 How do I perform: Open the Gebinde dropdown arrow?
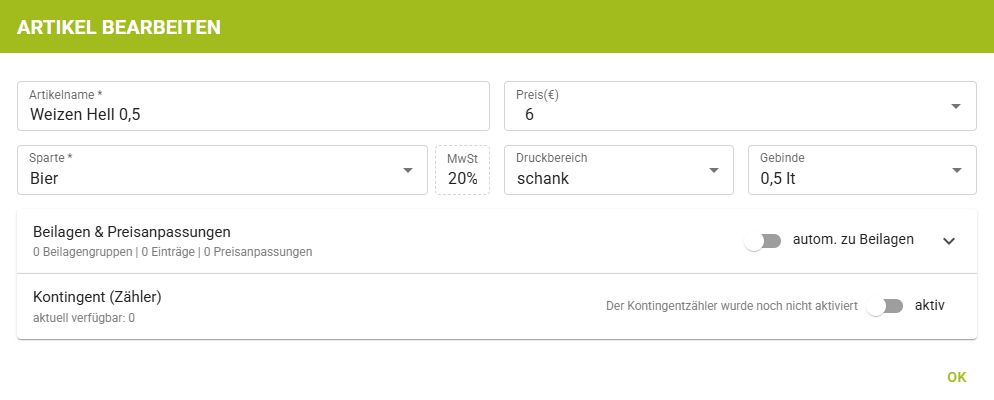pos(955,170)
